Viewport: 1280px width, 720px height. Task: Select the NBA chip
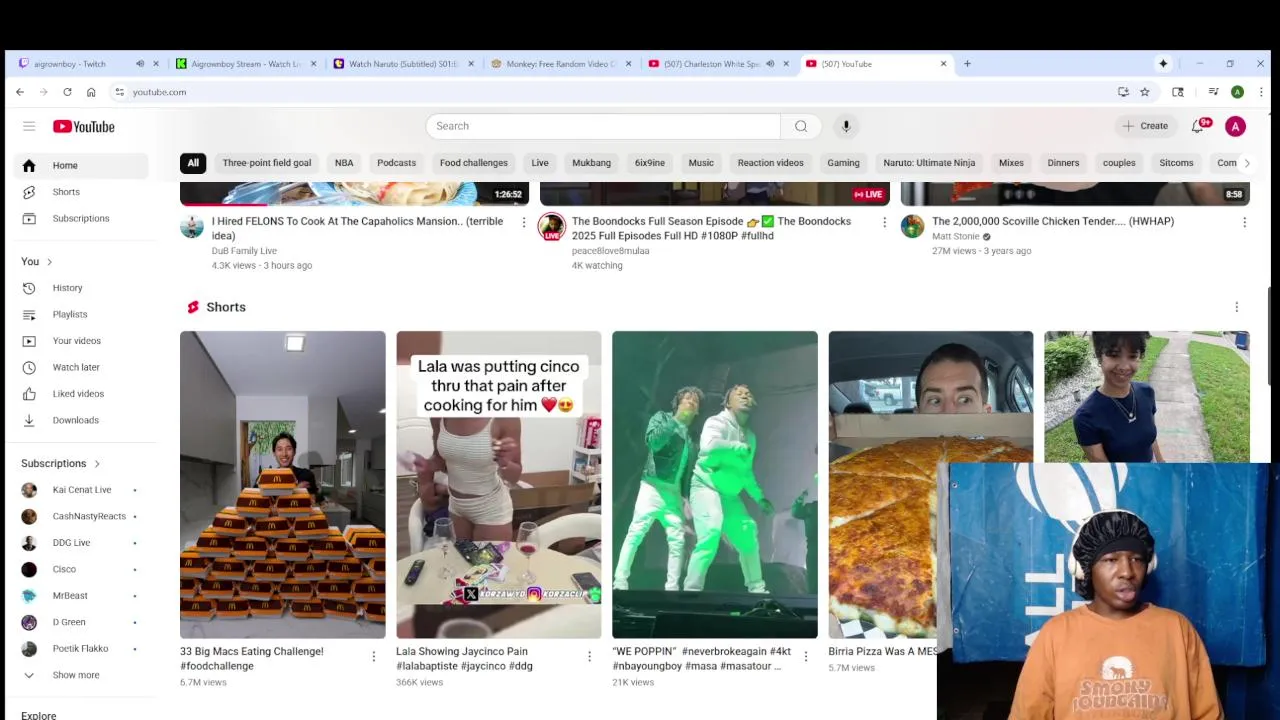(x=344, y=163)
